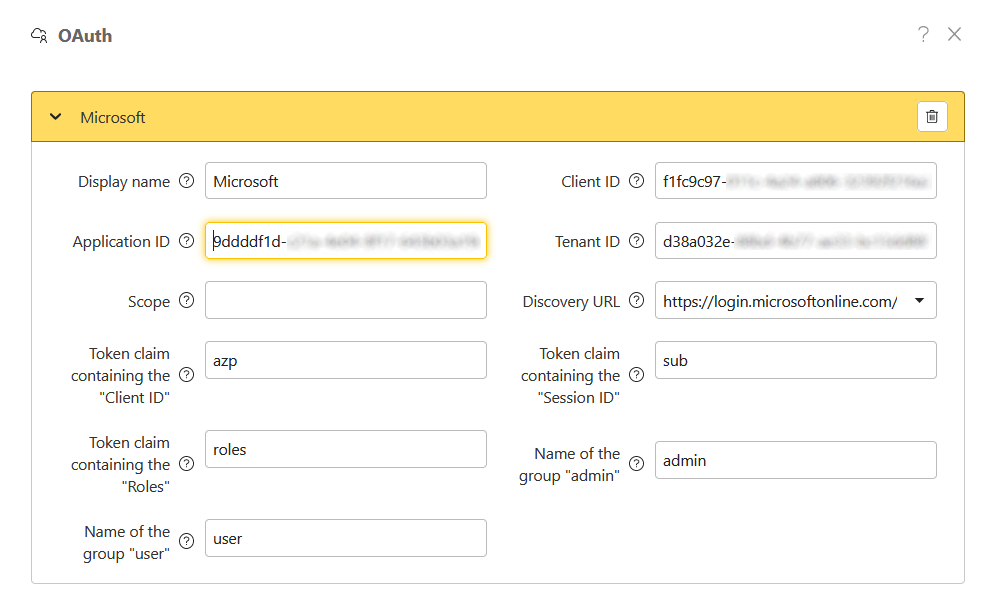Open the Discovery URL dropdown arrow

tap(919, 301)
